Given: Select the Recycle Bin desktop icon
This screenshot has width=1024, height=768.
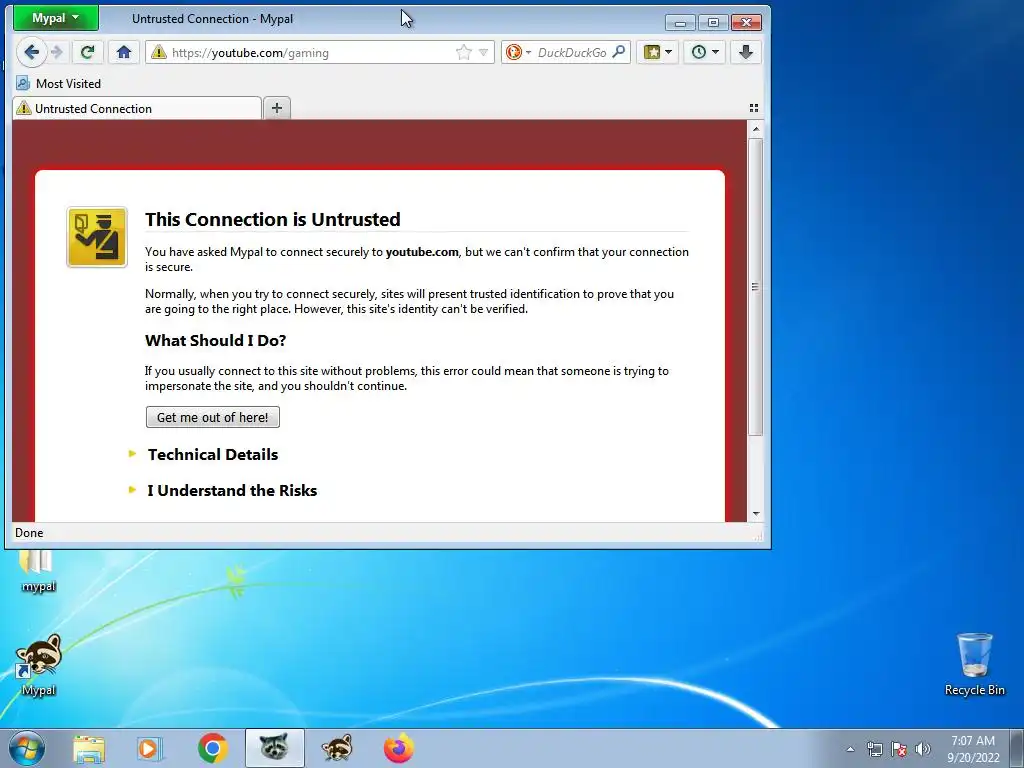Looking at the screenshot, I should [974, 664].
